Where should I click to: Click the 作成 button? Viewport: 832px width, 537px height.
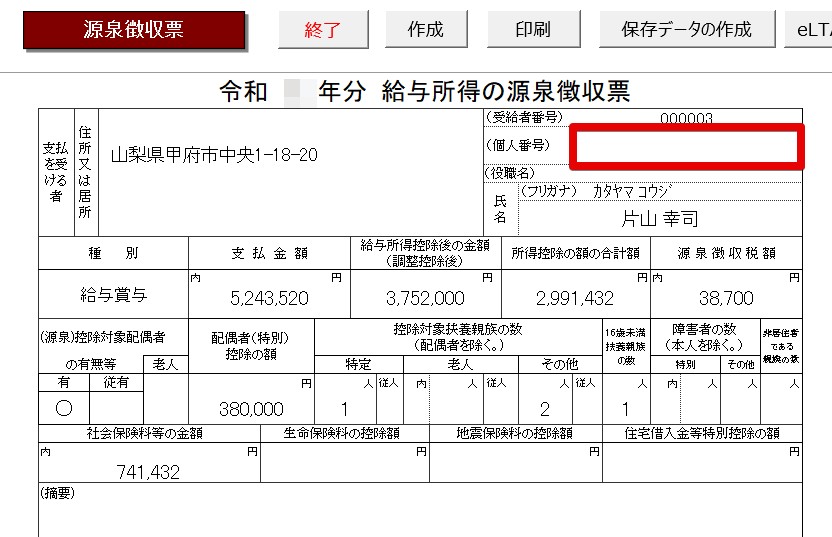click(426, 29)
